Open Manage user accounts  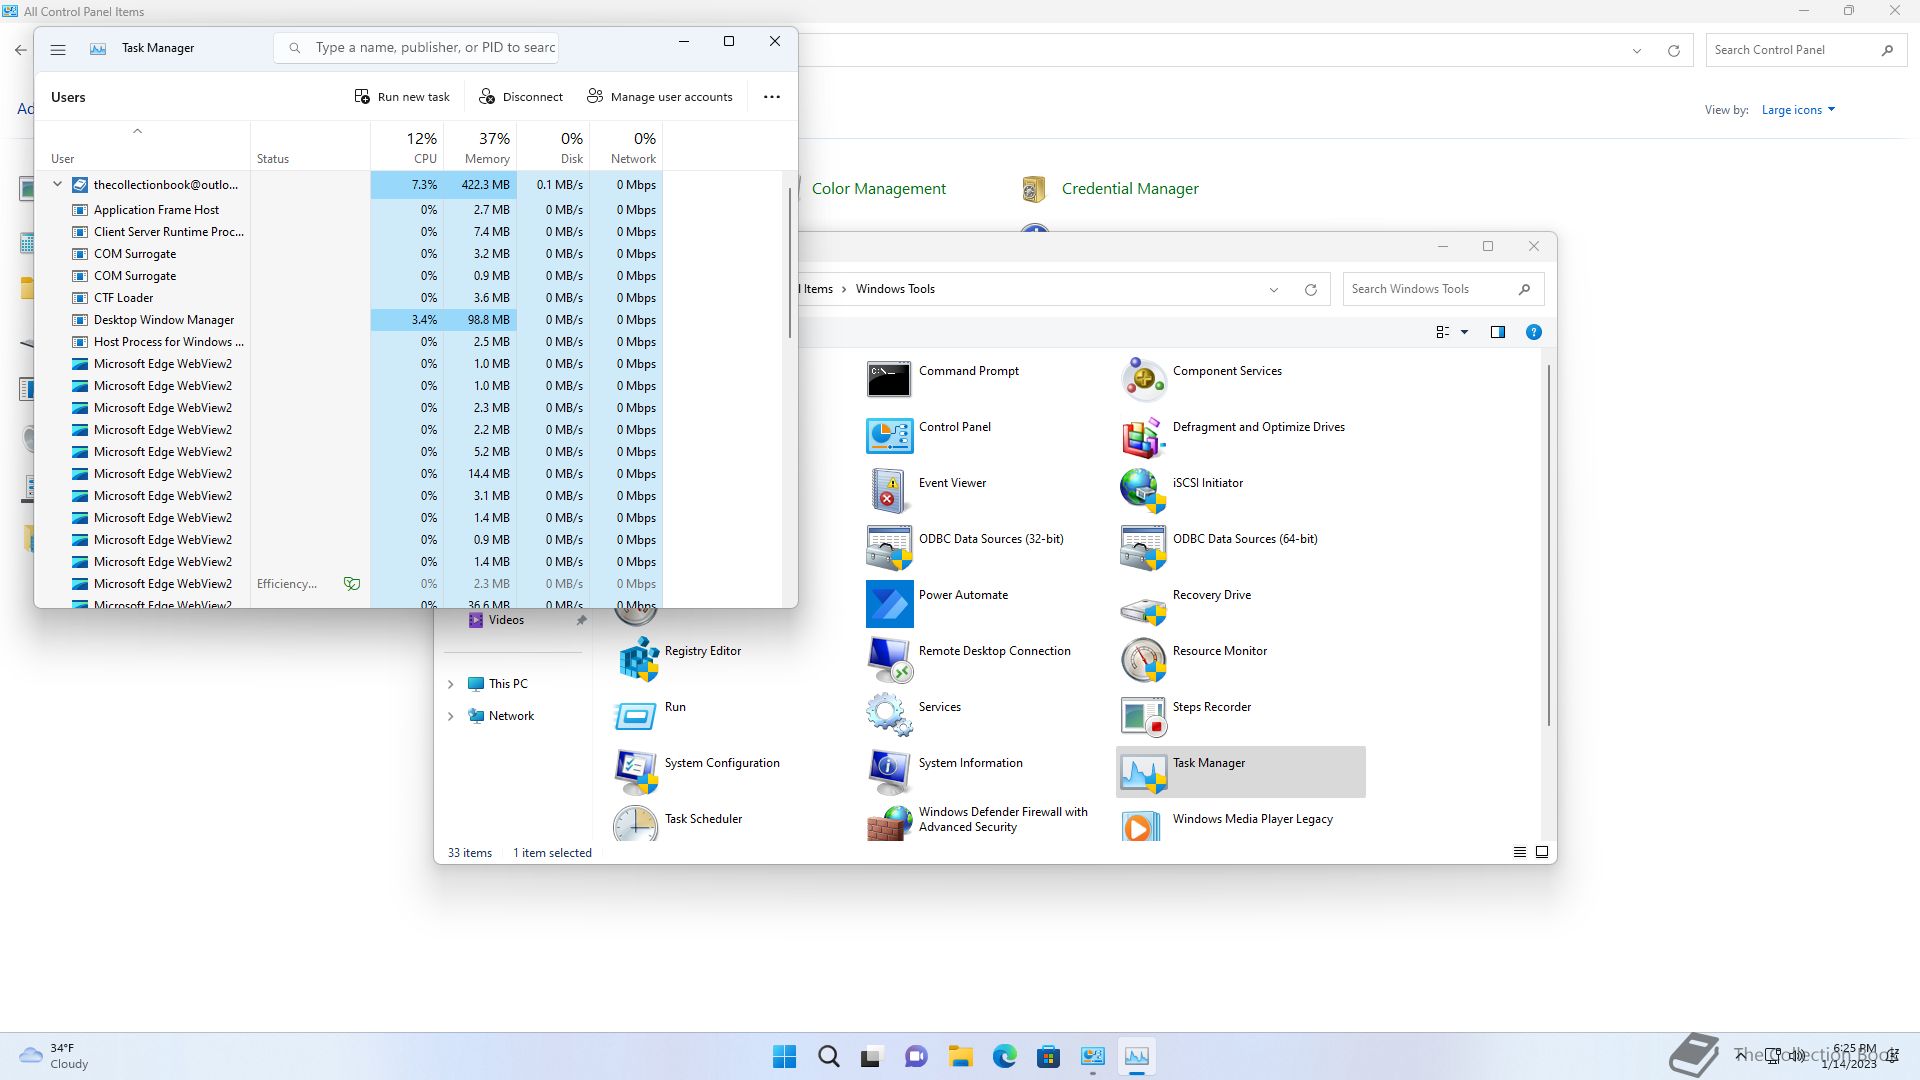660,97
